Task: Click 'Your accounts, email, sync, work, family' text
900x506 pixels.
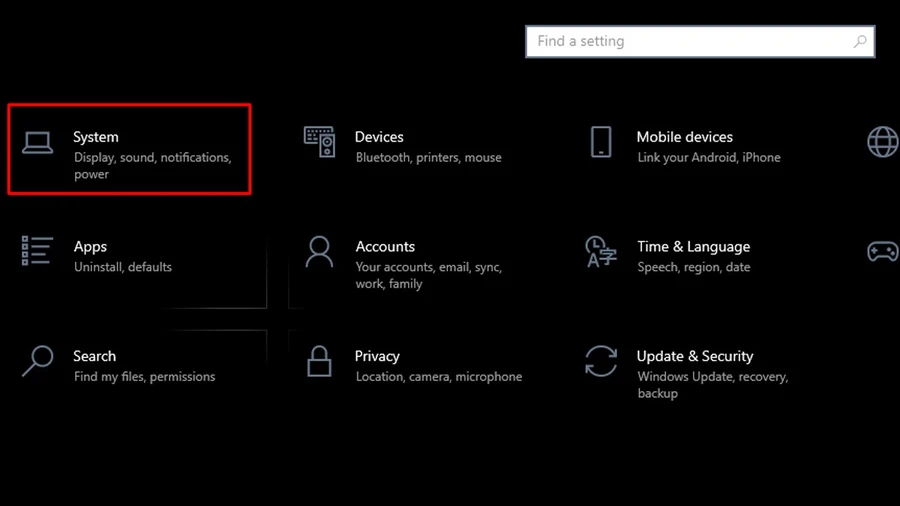Action: [429, 275]
